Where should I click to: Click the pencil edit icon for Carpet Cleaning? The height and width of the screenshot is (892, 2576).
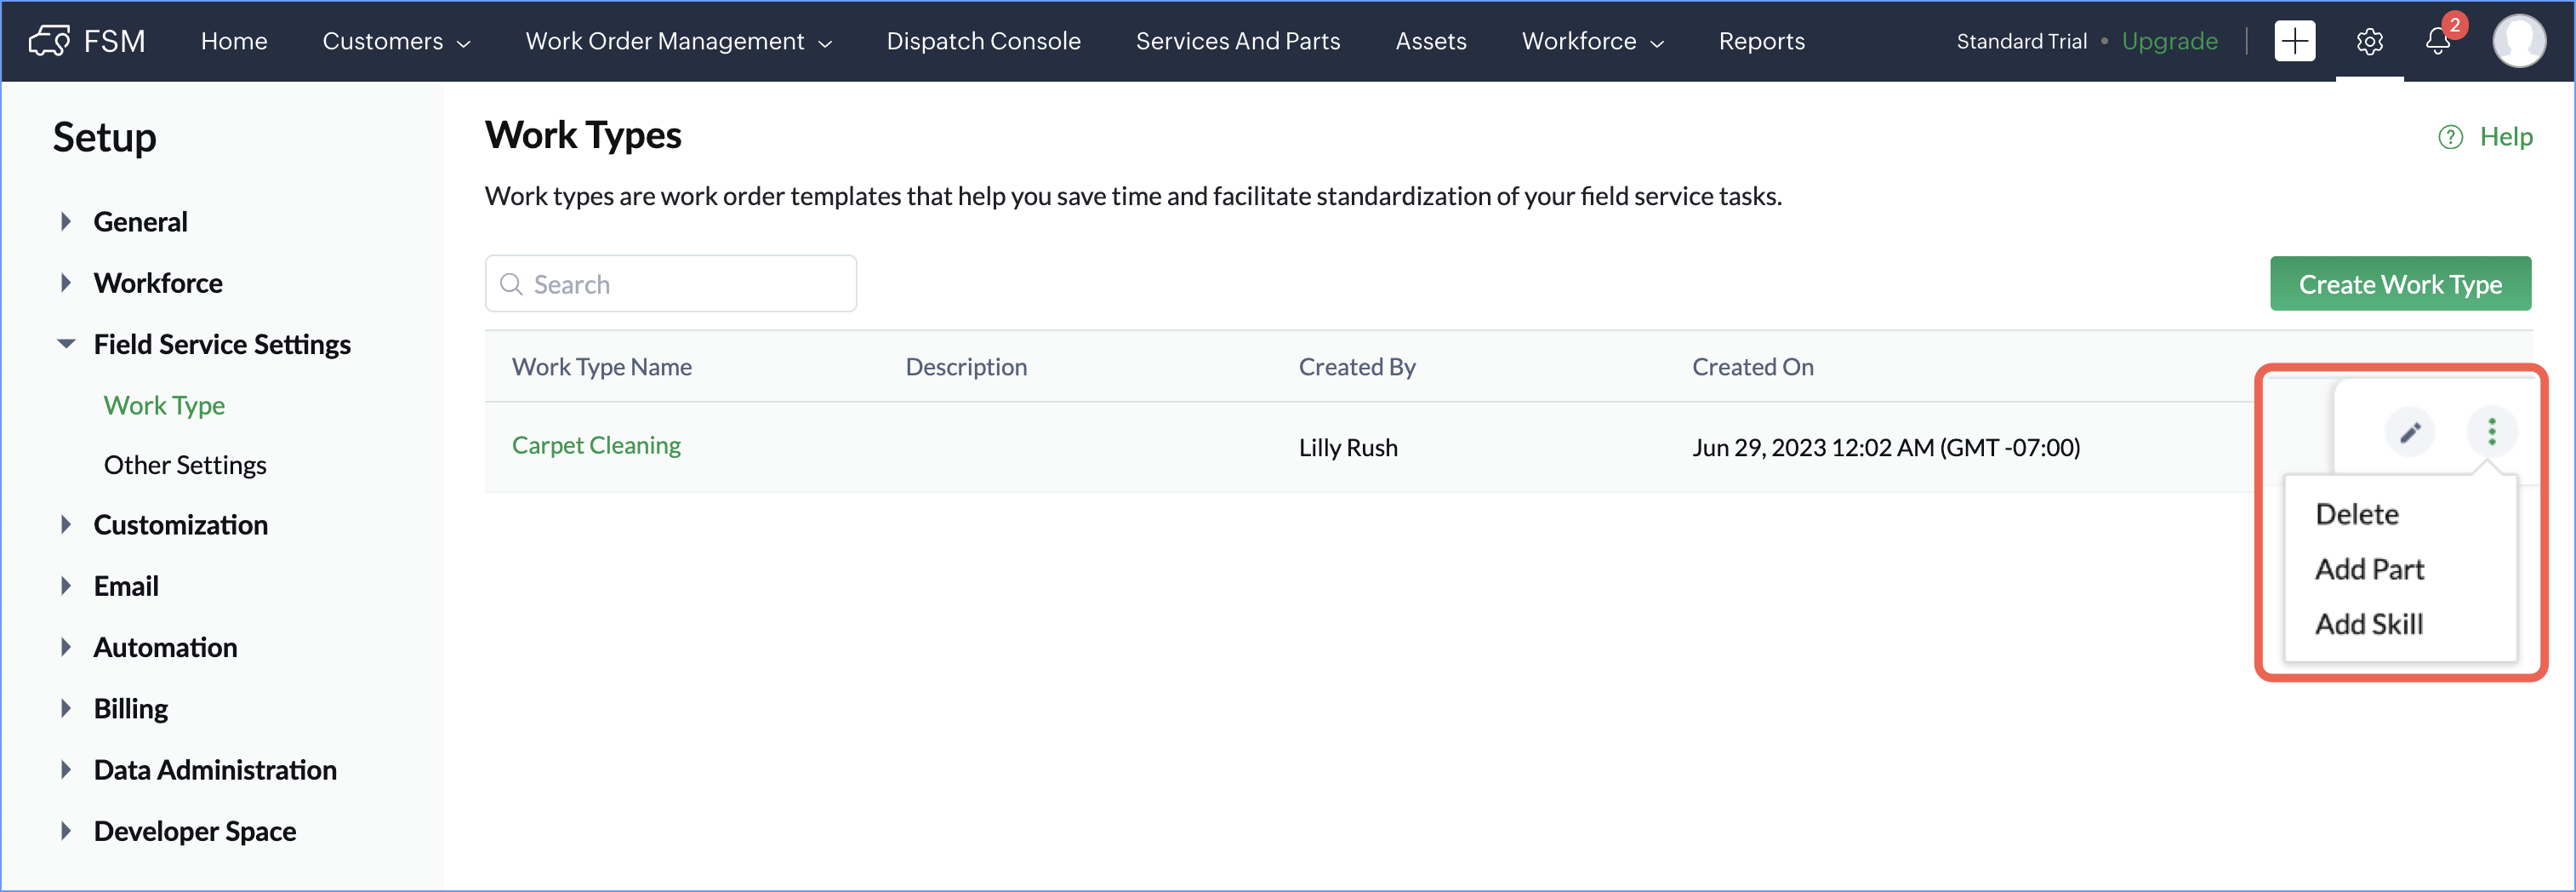coord(2410,432)
